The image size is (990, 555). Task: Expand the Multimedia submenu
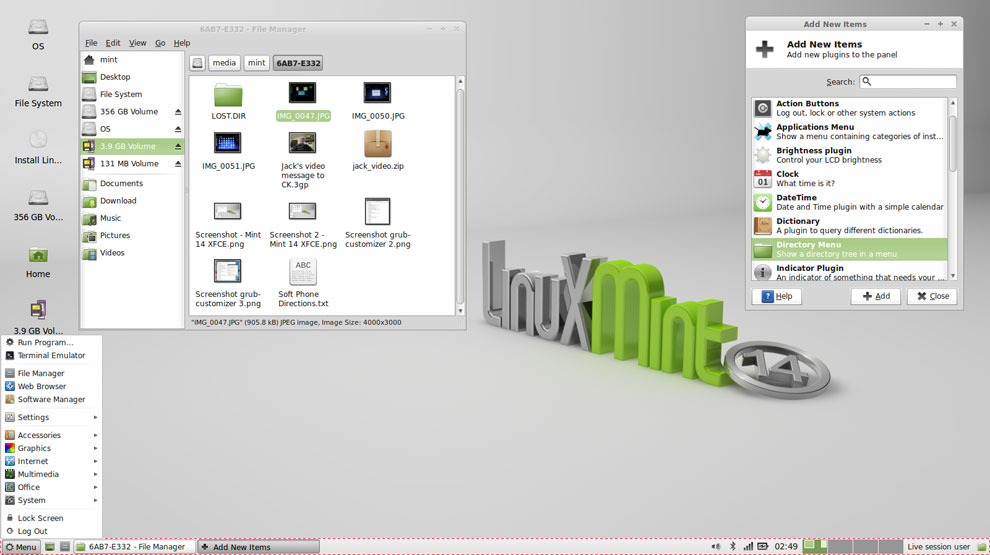point(52,474)
